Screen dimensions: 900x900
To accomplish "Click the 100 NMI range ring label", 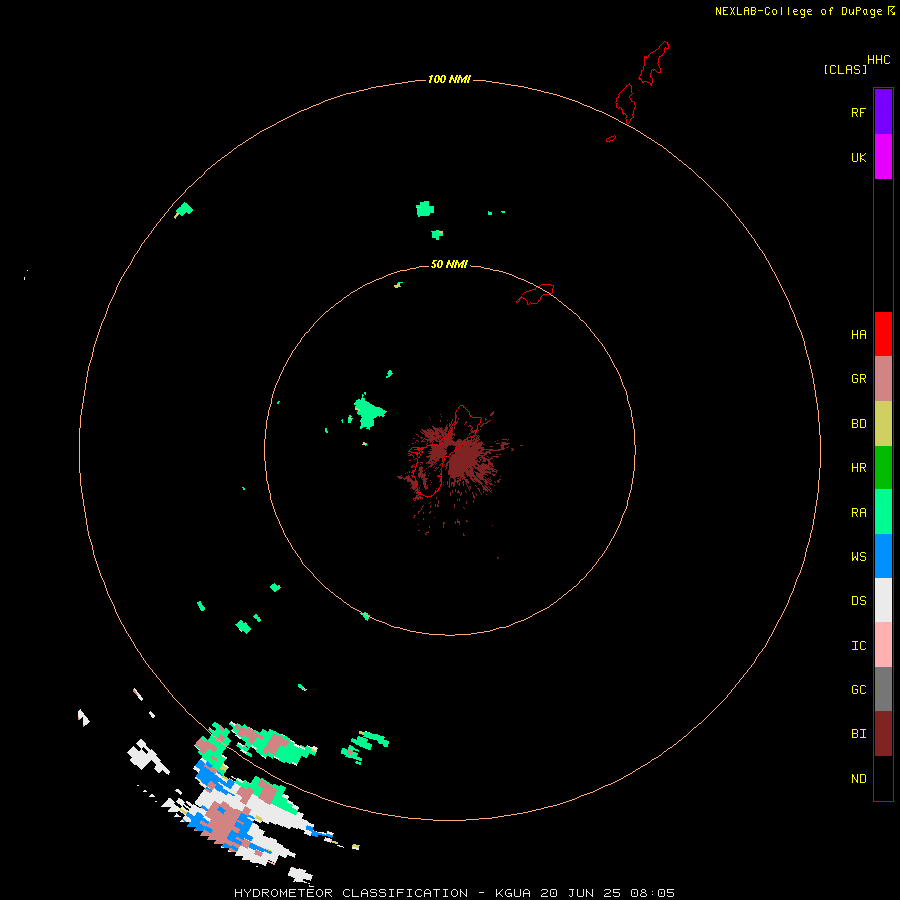I will [449, 79].
